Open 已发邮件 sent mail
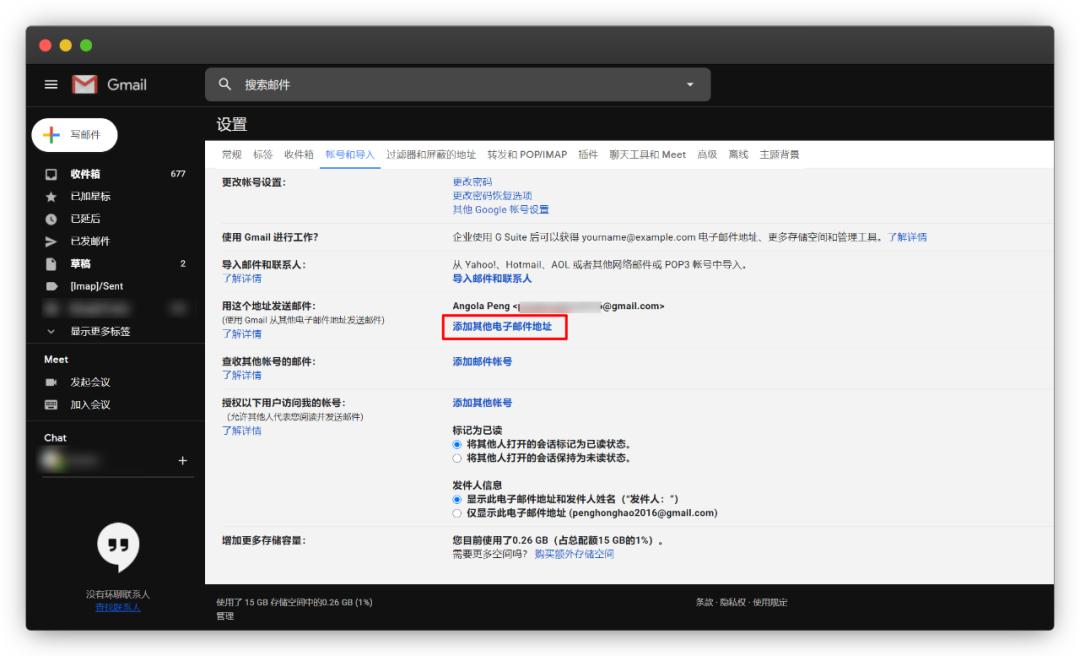The height and width of the screenshot is (656, 1080). point(86,241)
